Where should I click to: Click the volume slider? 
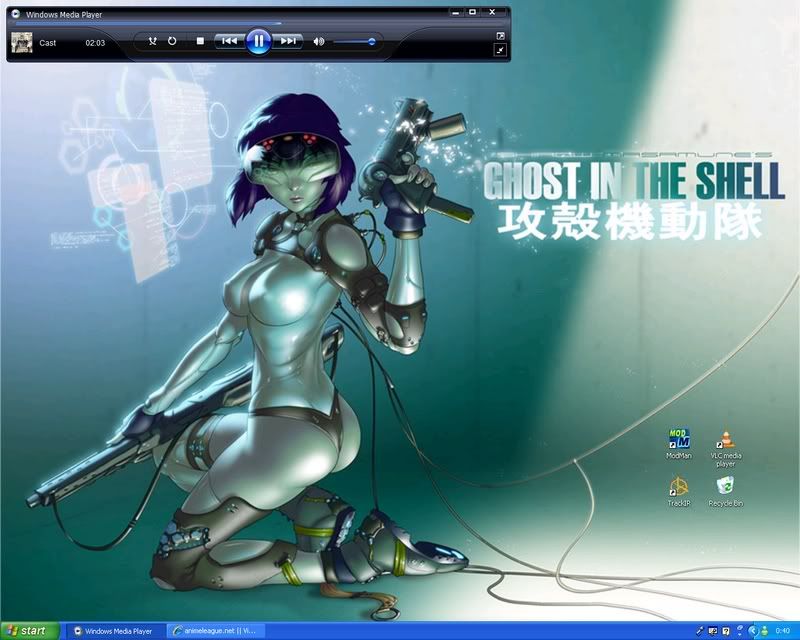pos(355,42)
